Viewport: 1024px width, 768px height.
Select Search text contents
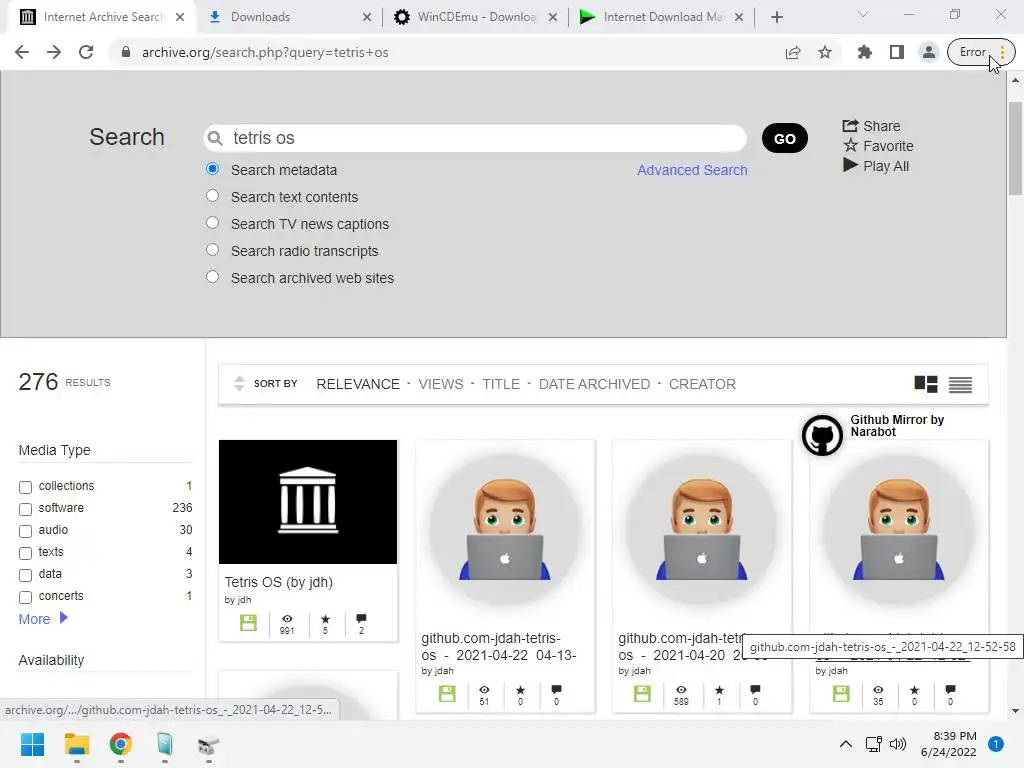(x=212, y=196)
